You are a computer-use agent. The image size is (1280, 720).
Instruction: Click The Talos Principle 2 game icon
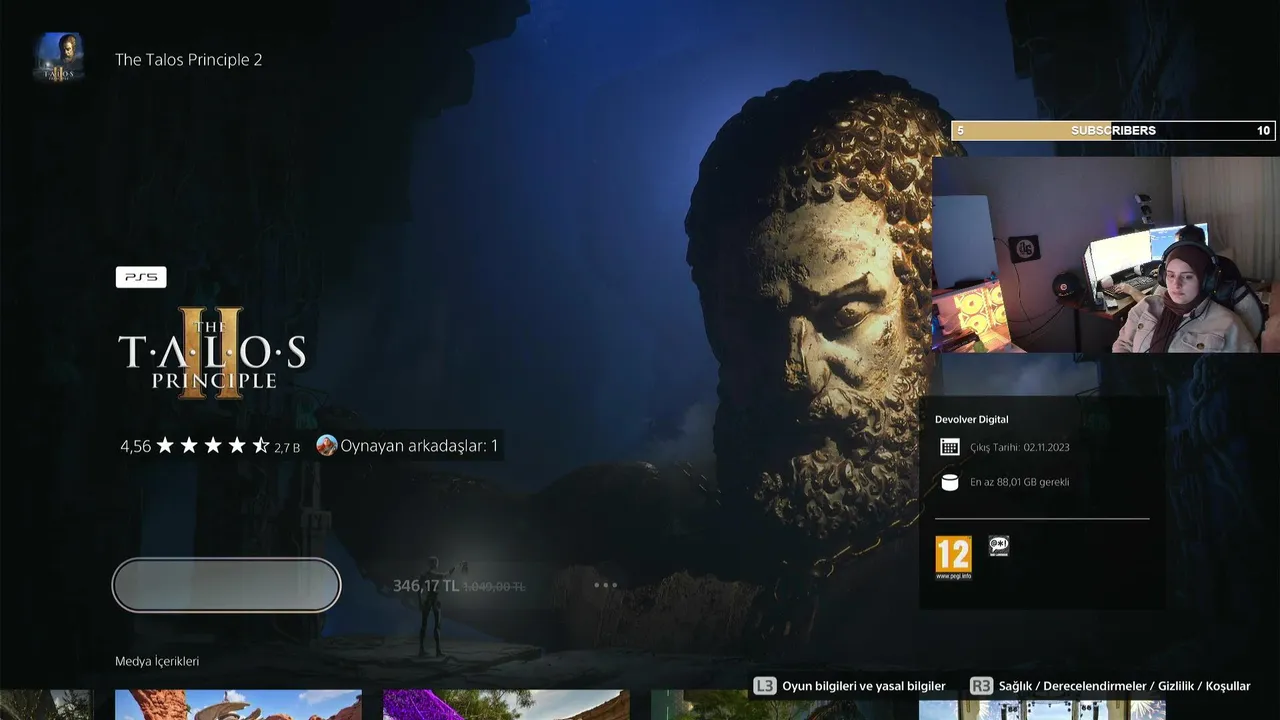point(59,58)
